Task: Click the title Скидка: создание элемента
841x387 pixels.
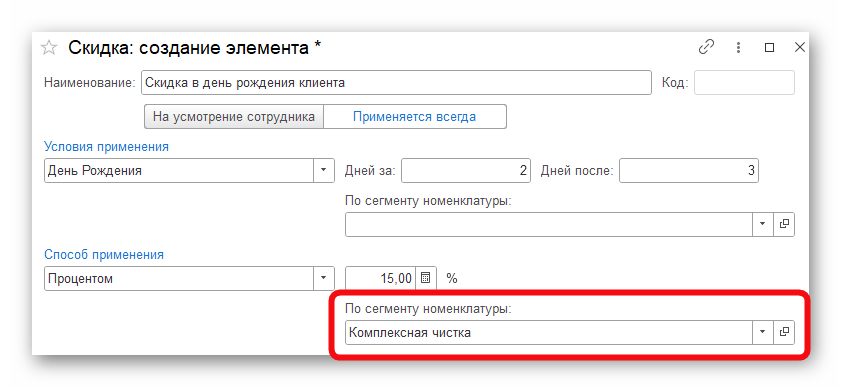Action: 194,48
